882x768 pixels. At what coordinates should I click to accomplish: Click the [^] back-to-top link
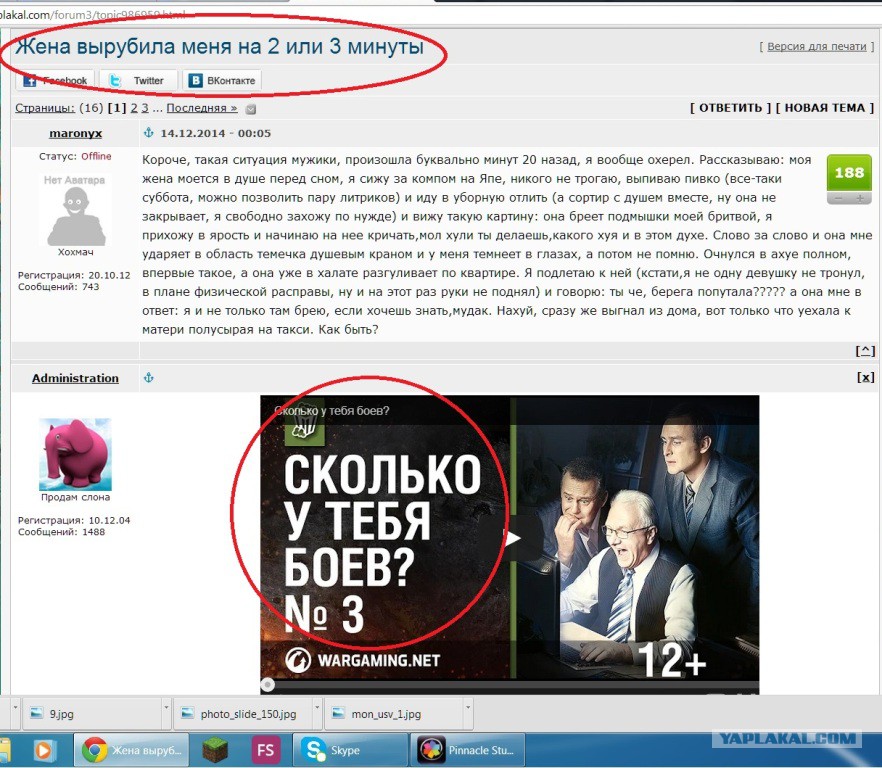point(865,351)
